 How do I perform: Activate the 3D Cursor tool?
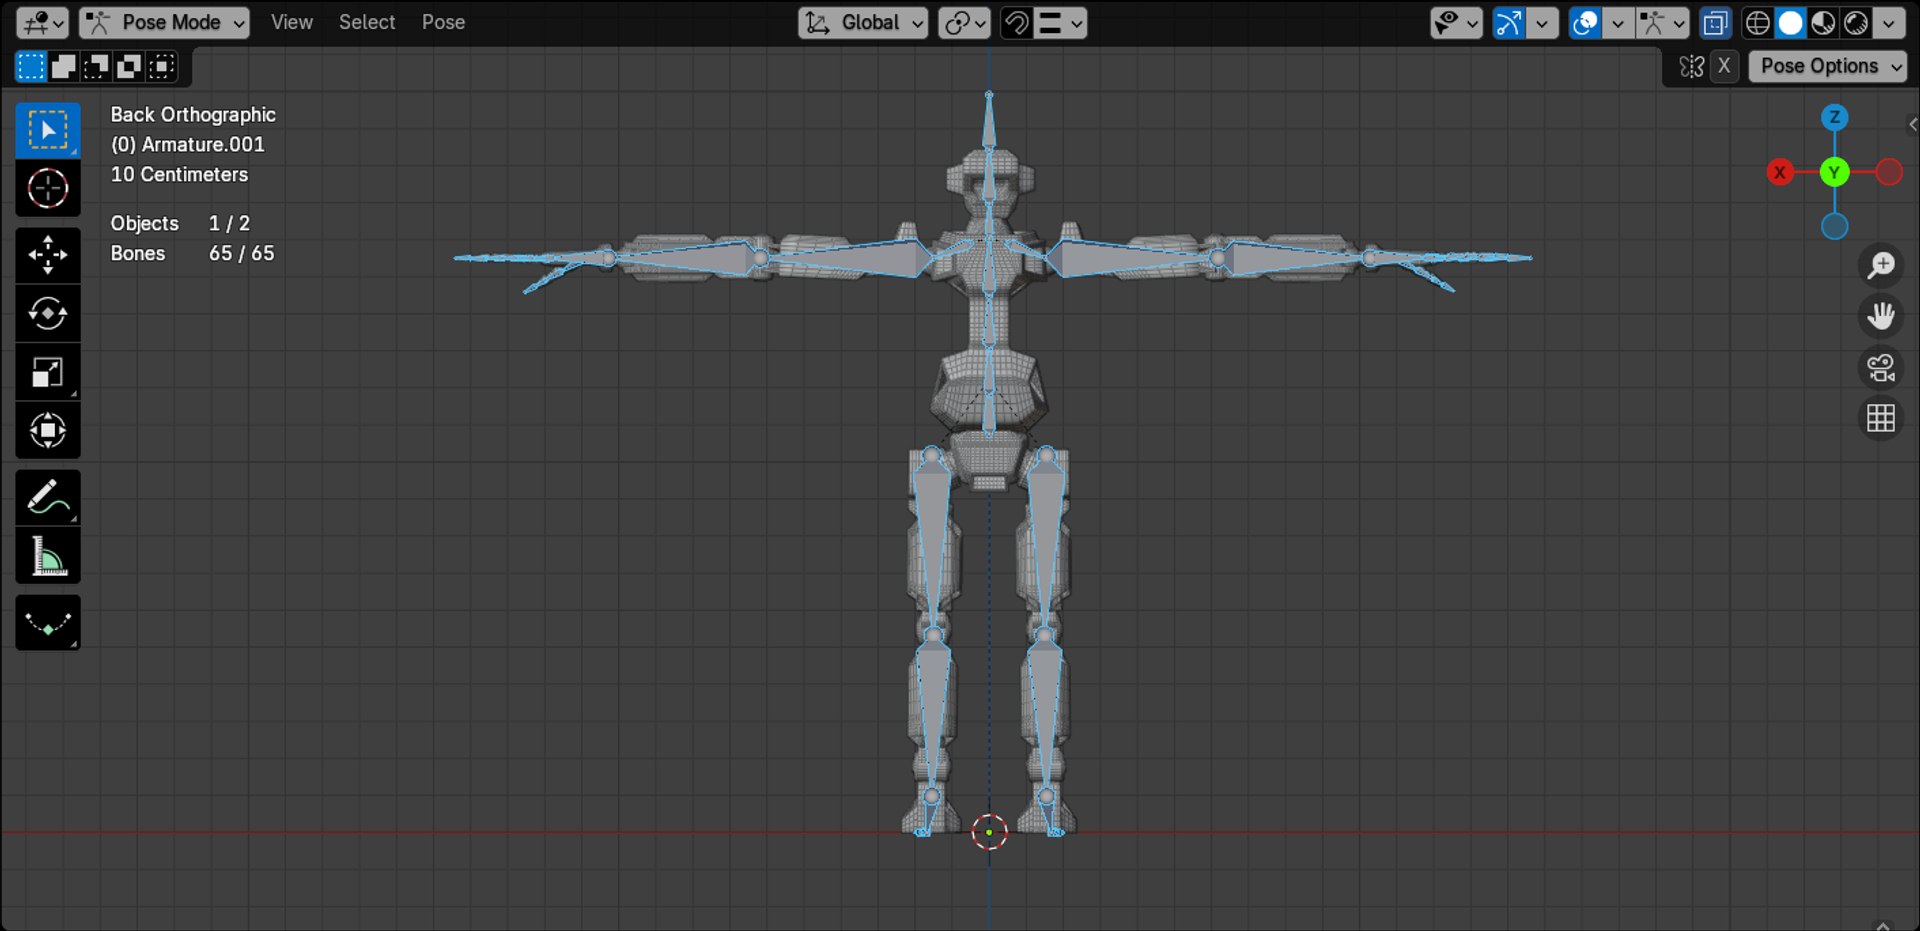pos(47,188)
